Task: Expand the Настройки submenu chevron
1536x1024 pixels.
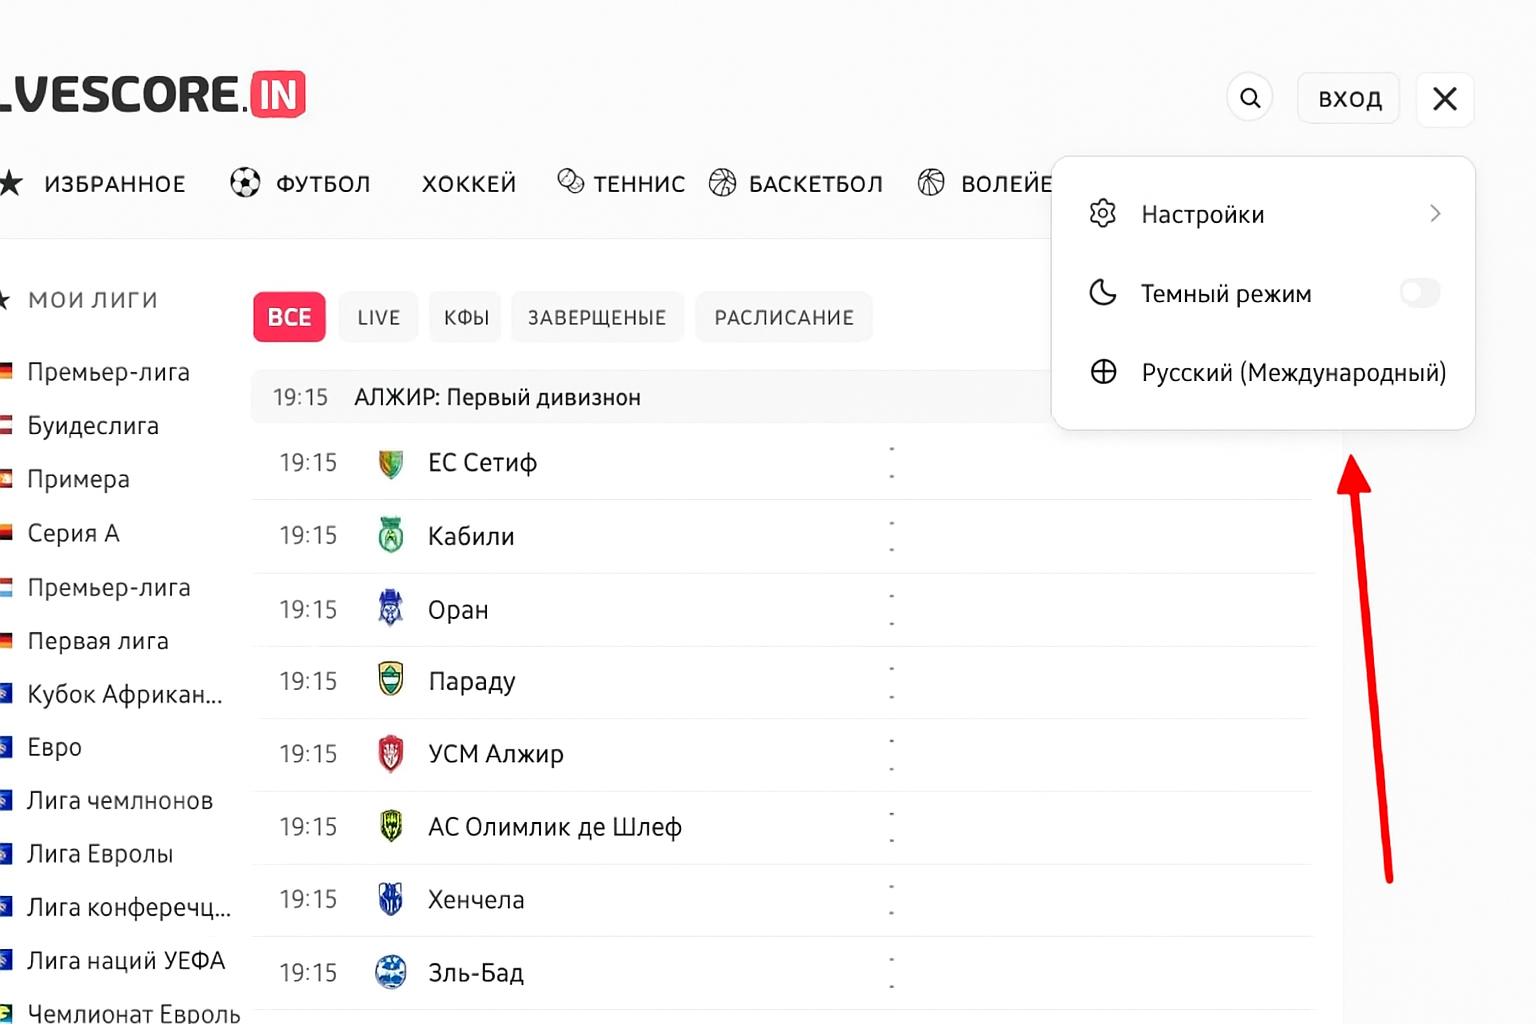Action: (1435, 213)
